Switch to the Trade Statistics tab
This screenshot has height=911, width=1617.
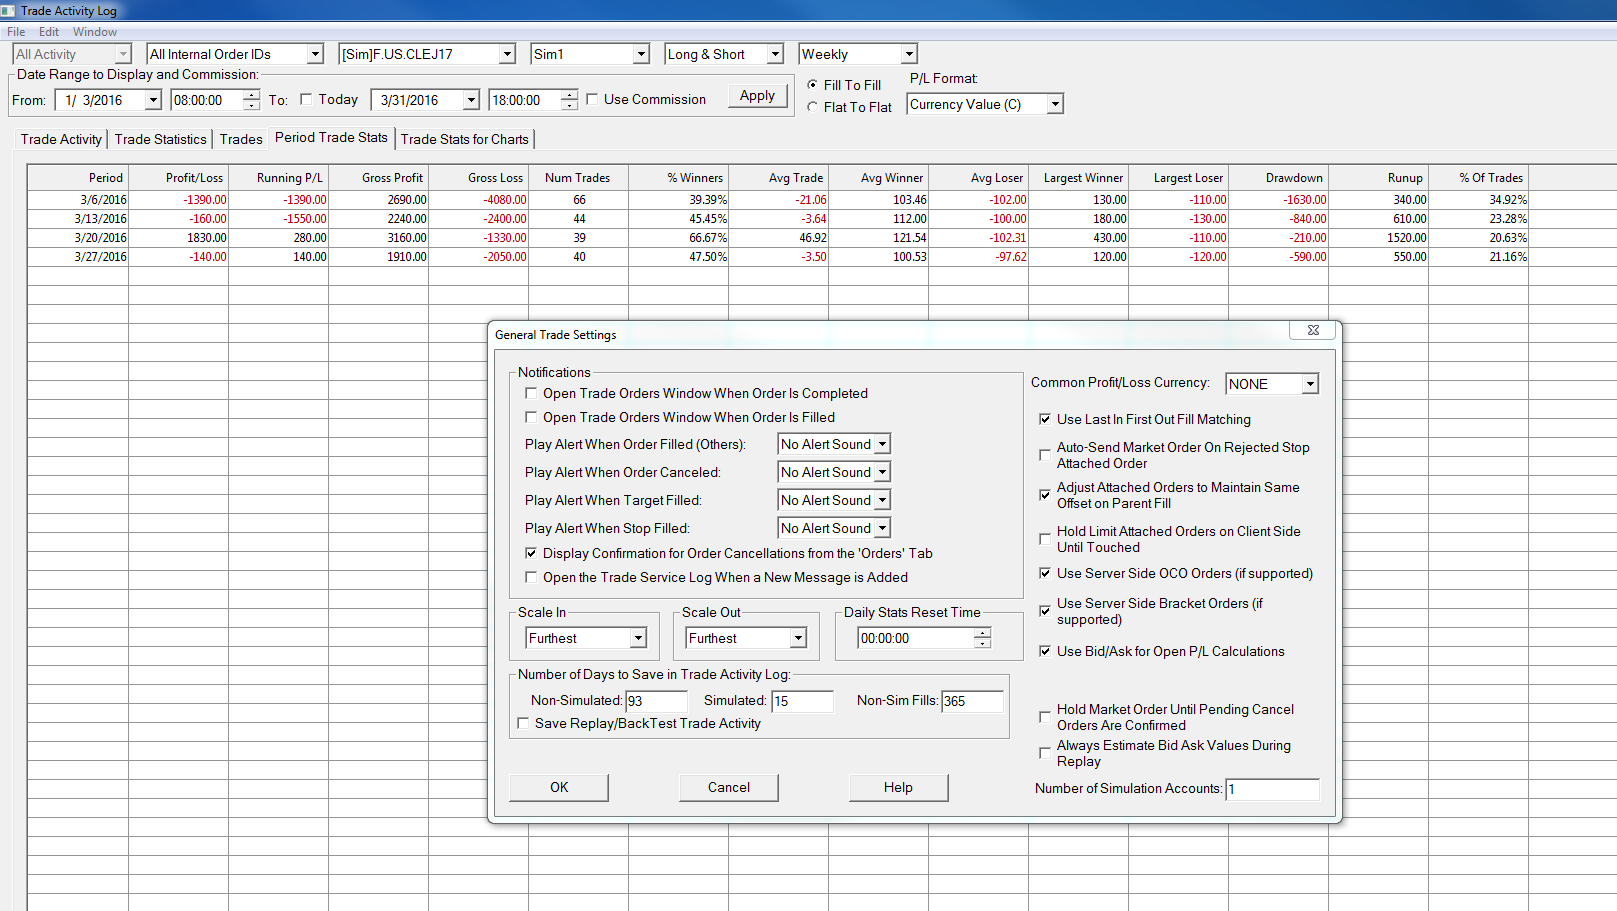160,139
